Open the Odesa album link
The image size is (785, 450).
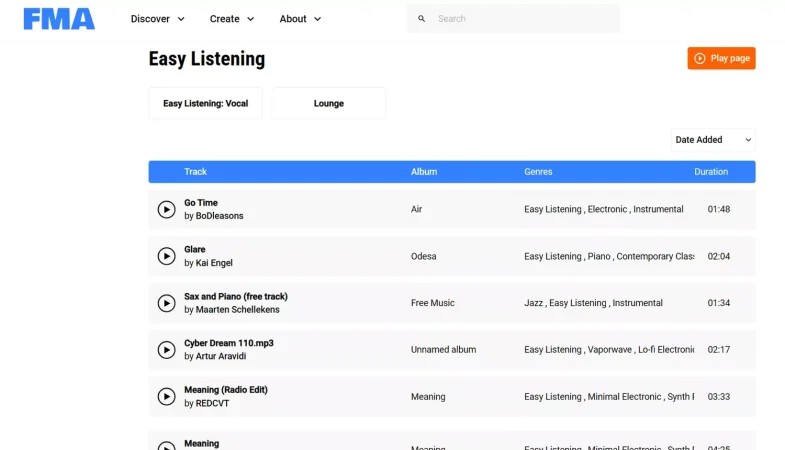click(x=424, y=256)
